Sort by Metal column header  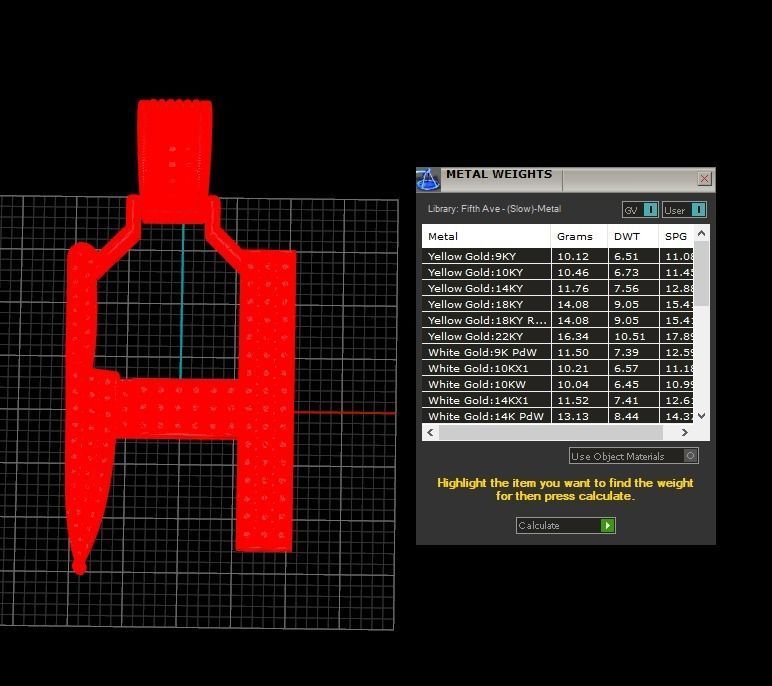486,236
